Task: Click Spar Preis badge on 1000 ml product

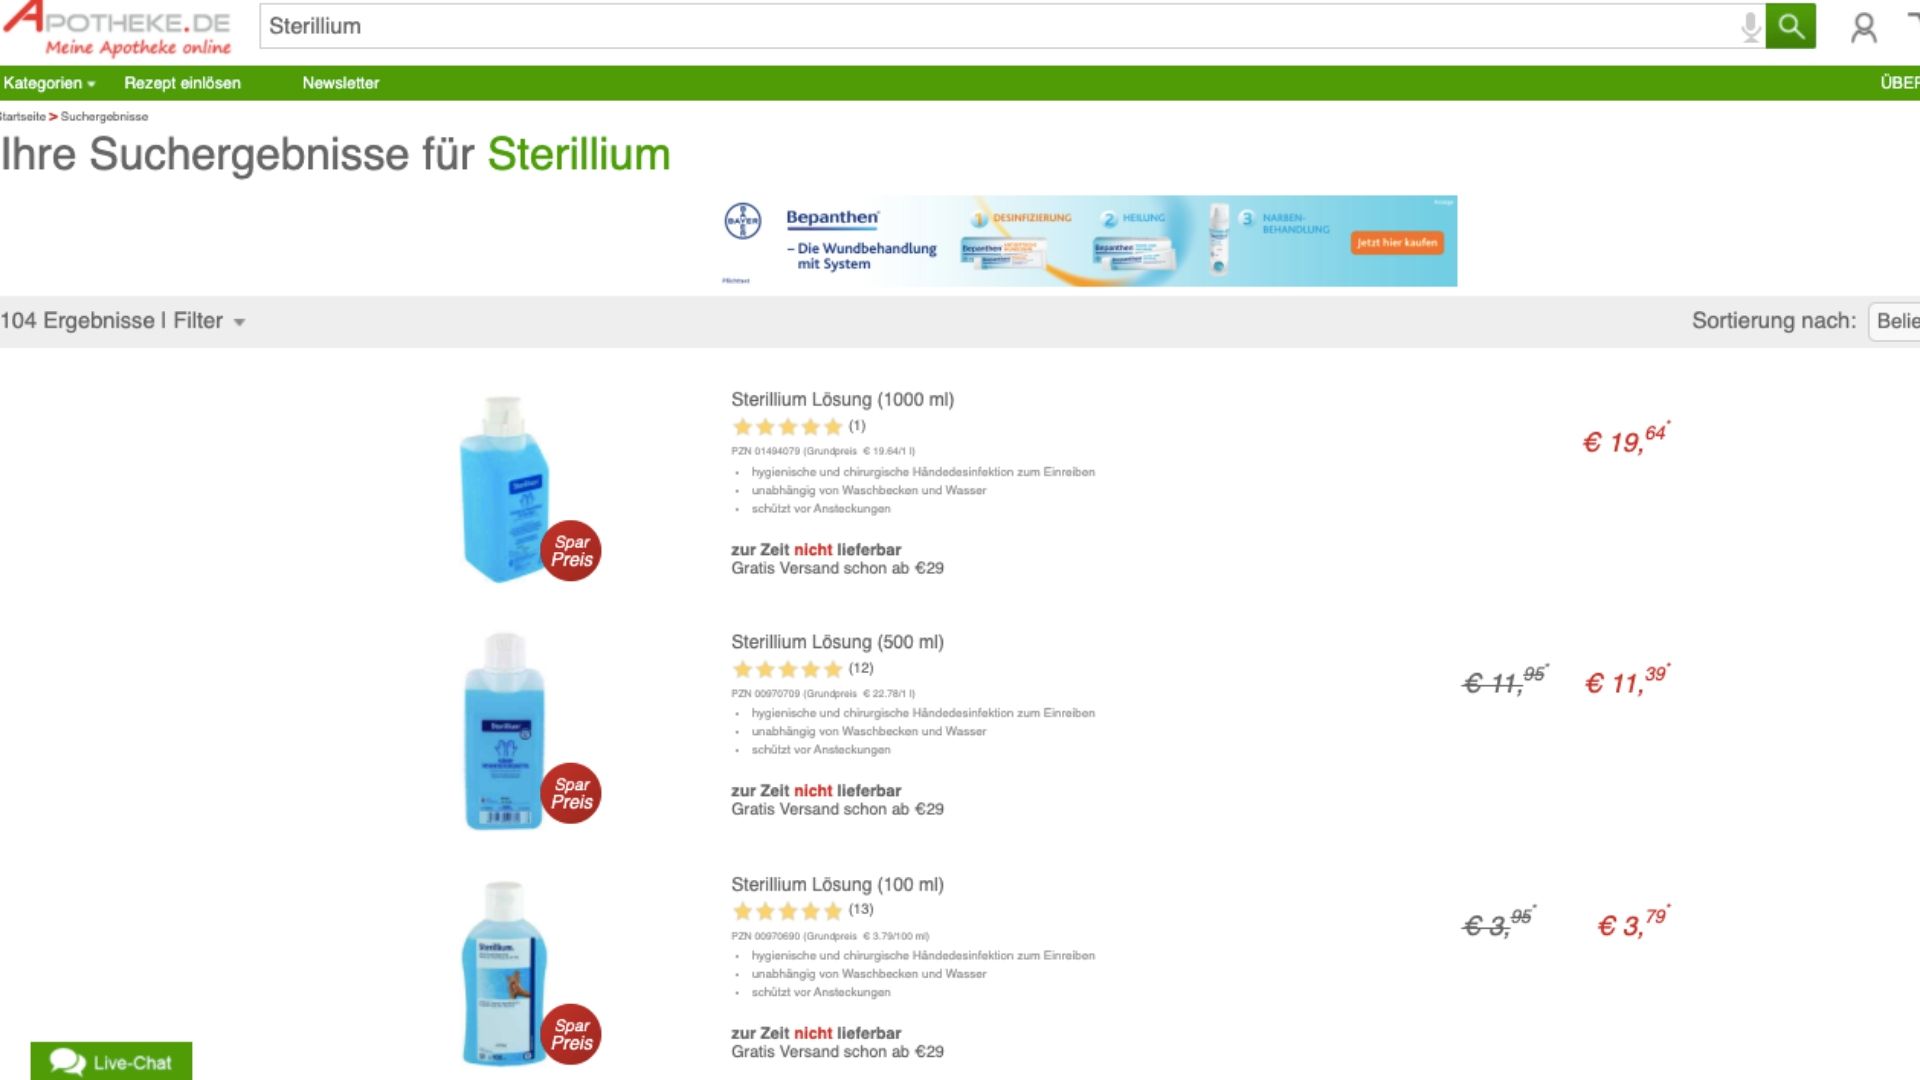Action: click(571, 551)
